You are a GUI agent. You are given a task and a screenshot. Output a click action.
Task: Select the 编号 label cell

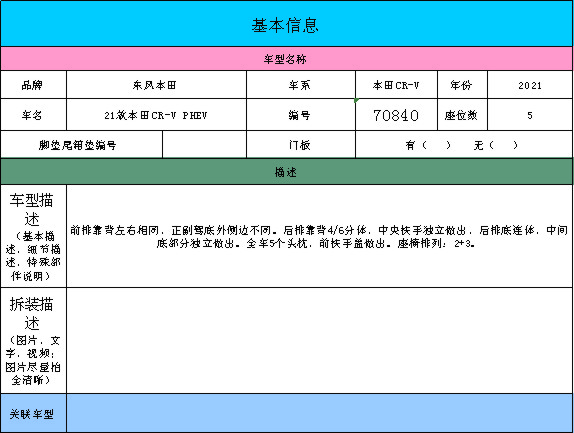pyautogui.click(x=301, y=115)
